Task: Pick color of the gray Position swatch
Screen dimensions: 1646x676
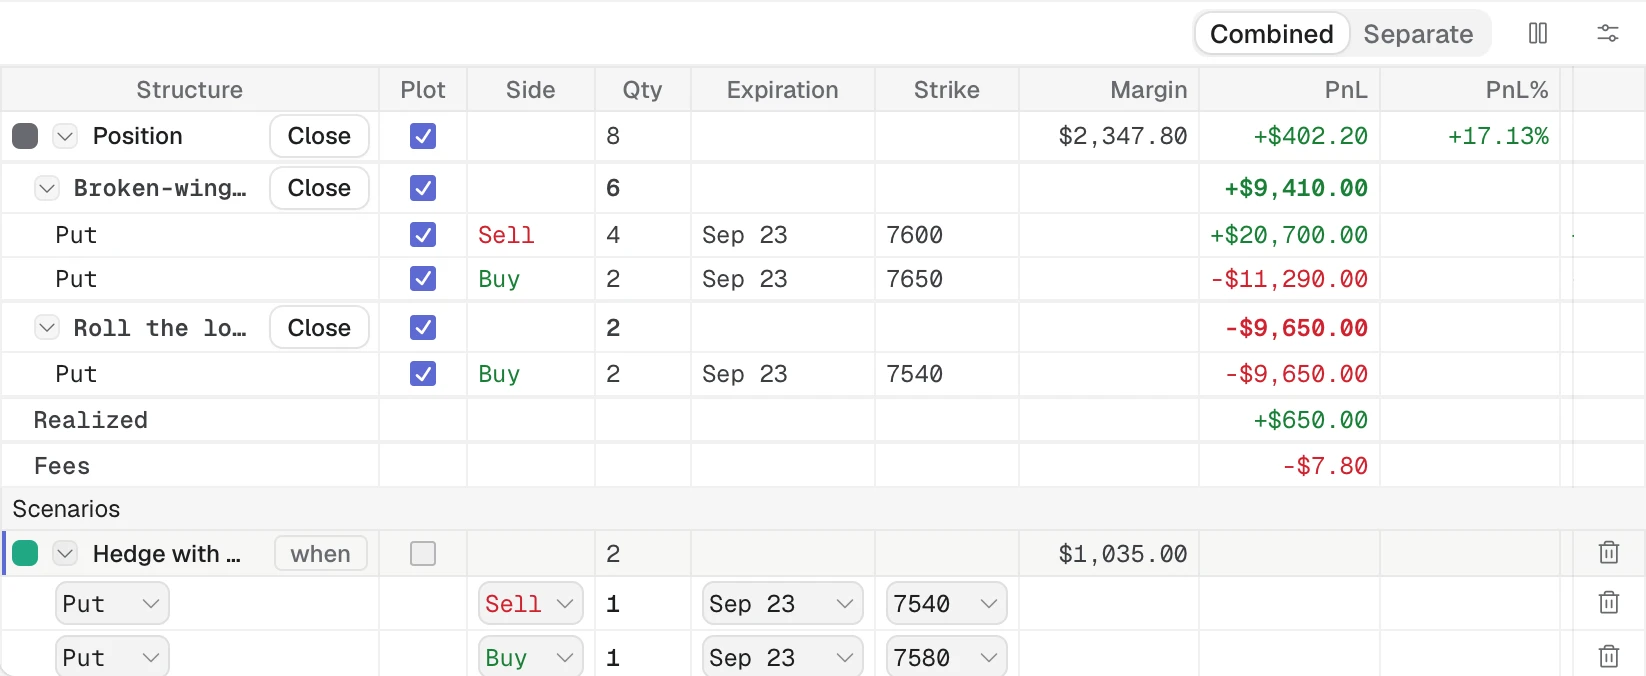Action: 25,136
